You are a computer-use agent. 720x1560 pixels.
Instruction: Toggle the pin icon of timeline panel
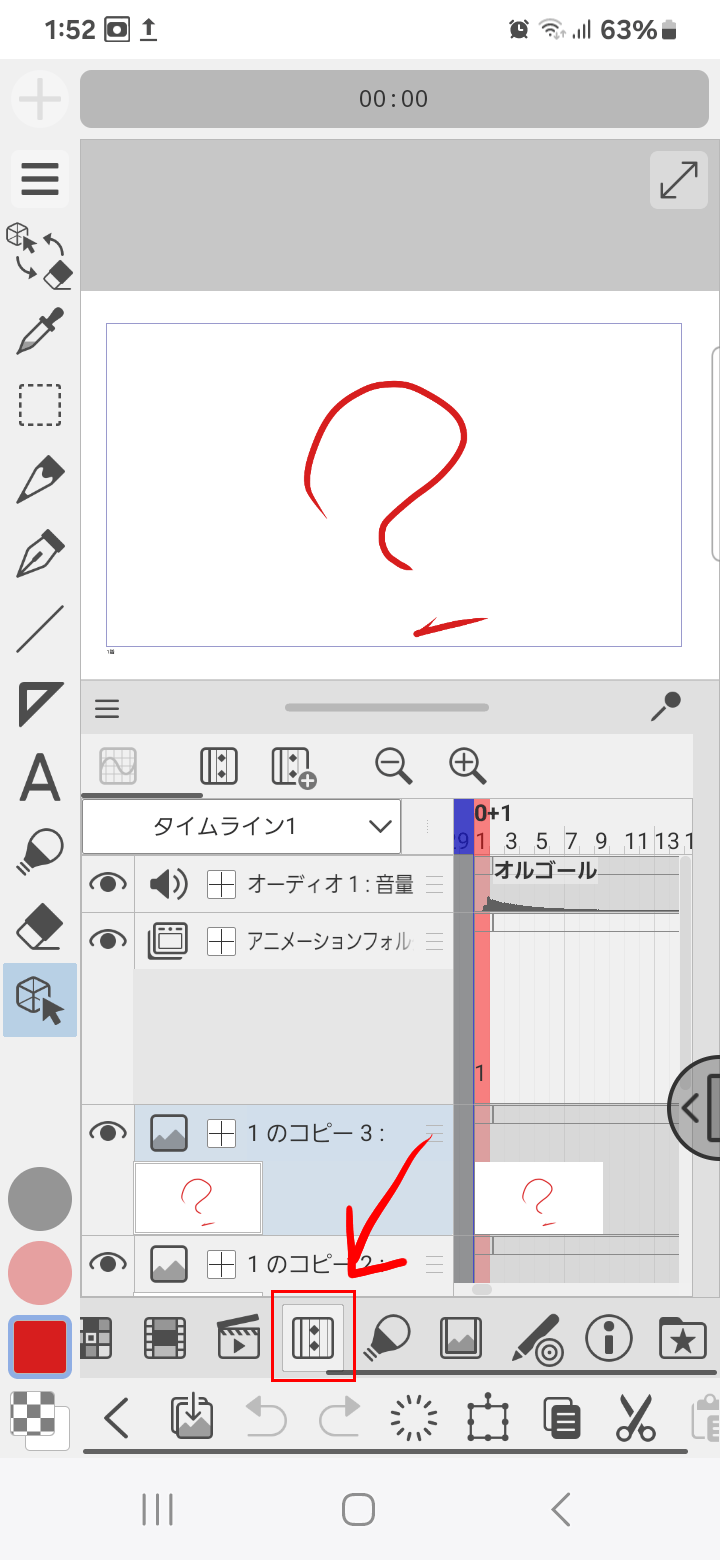tap(666, 706)
